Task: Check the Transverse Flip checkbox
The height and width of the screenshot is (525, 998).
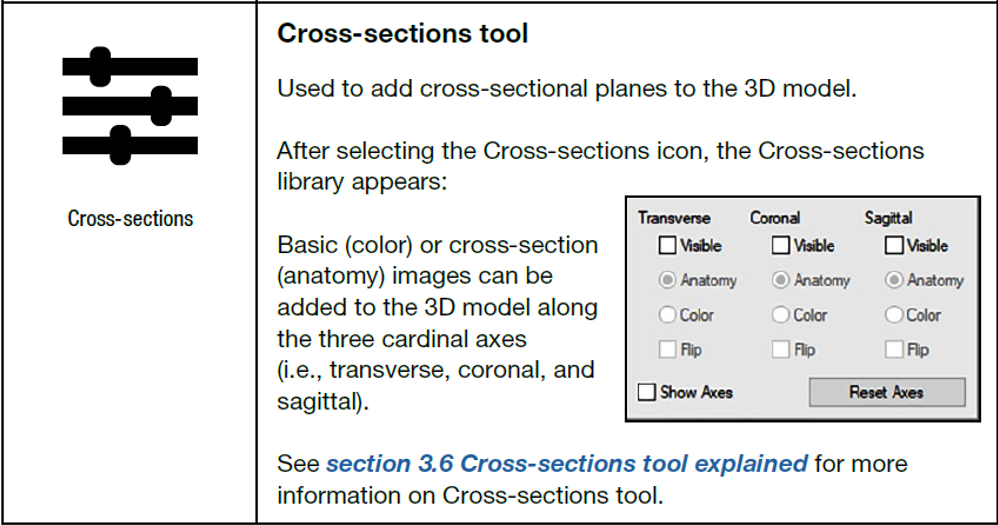Action: [668, 350]
